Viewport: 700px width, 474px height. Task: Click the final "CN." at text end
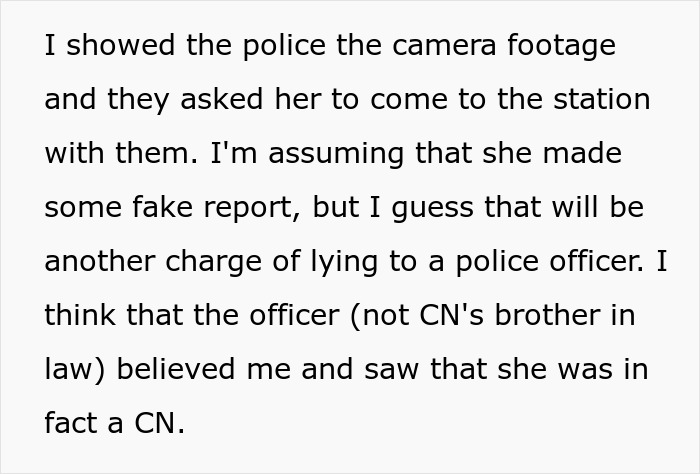pyautogui.click(x=159, y=423)
